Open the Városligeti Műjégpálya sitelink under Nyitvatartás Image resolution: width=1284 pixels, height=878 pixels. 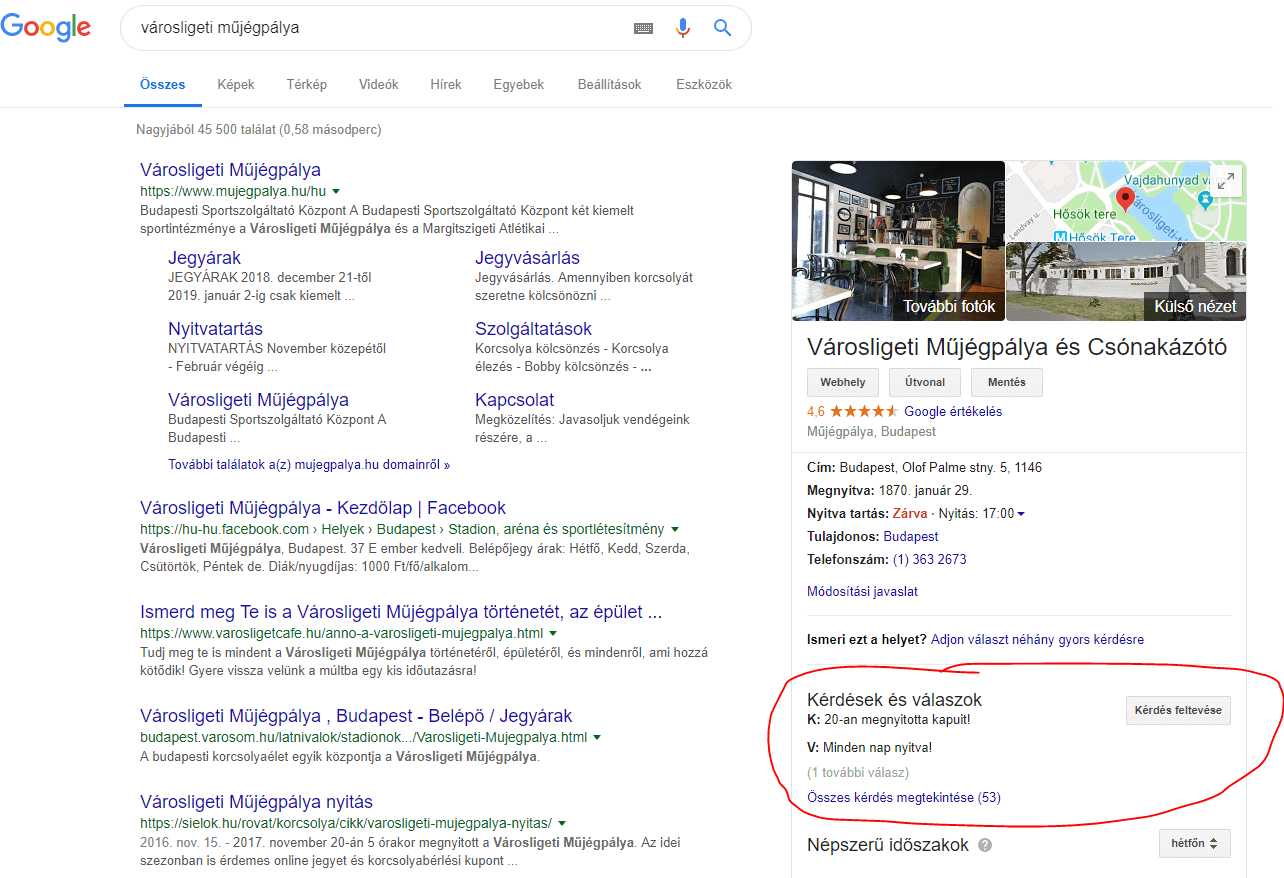coord(258,400)
